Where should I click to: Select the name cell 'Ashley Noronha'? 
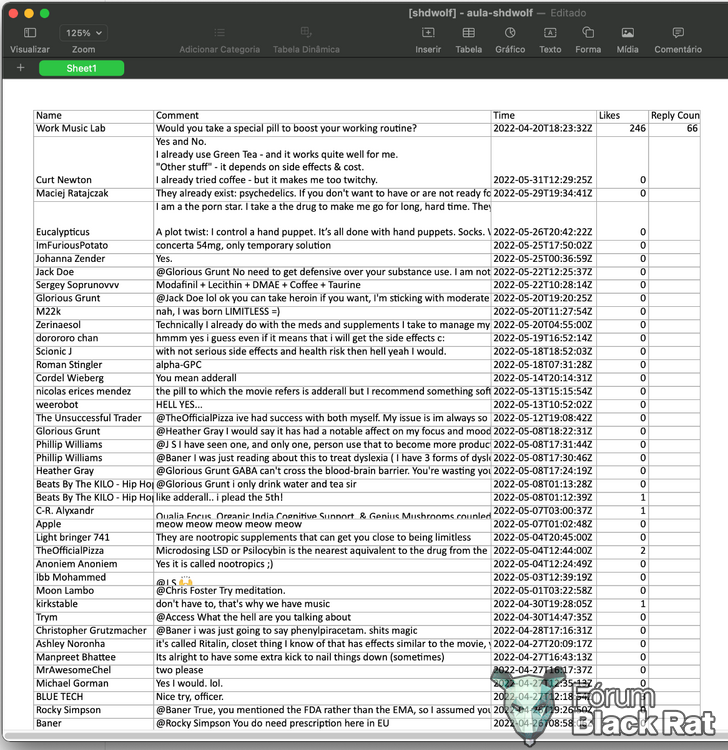click(x=93, y=644)
